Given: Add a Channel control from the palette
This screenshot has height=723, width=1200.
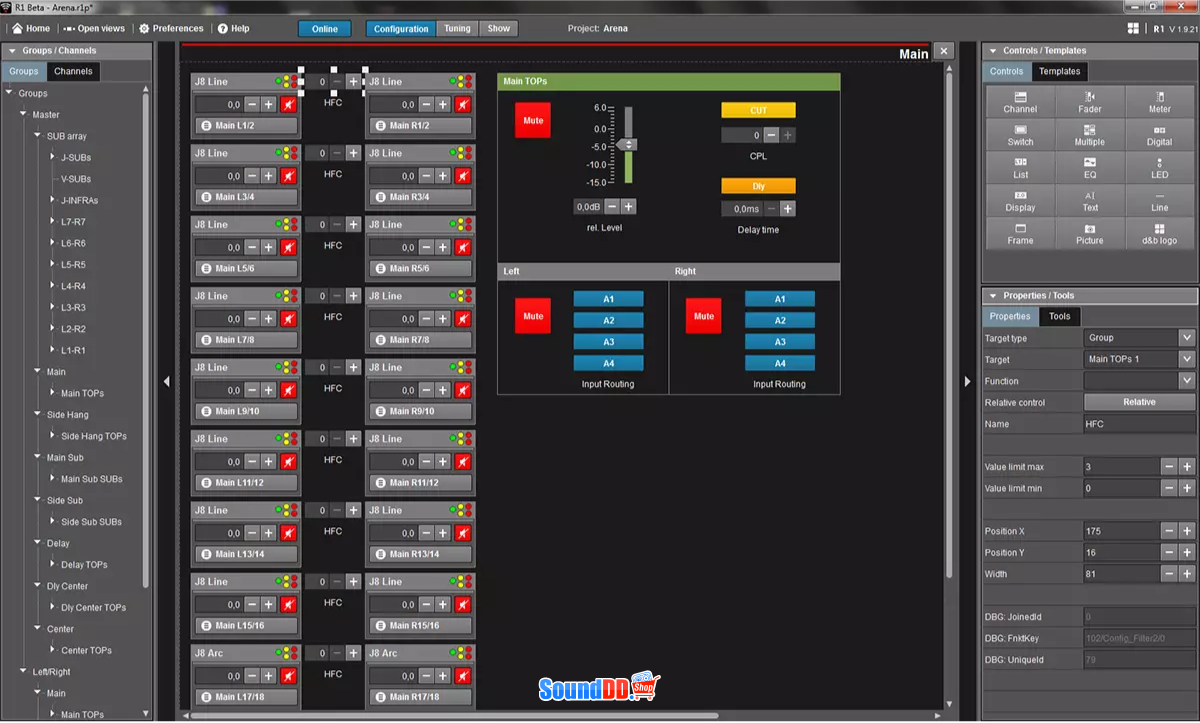Looking at the screenshot, I should click(1020, 102).
